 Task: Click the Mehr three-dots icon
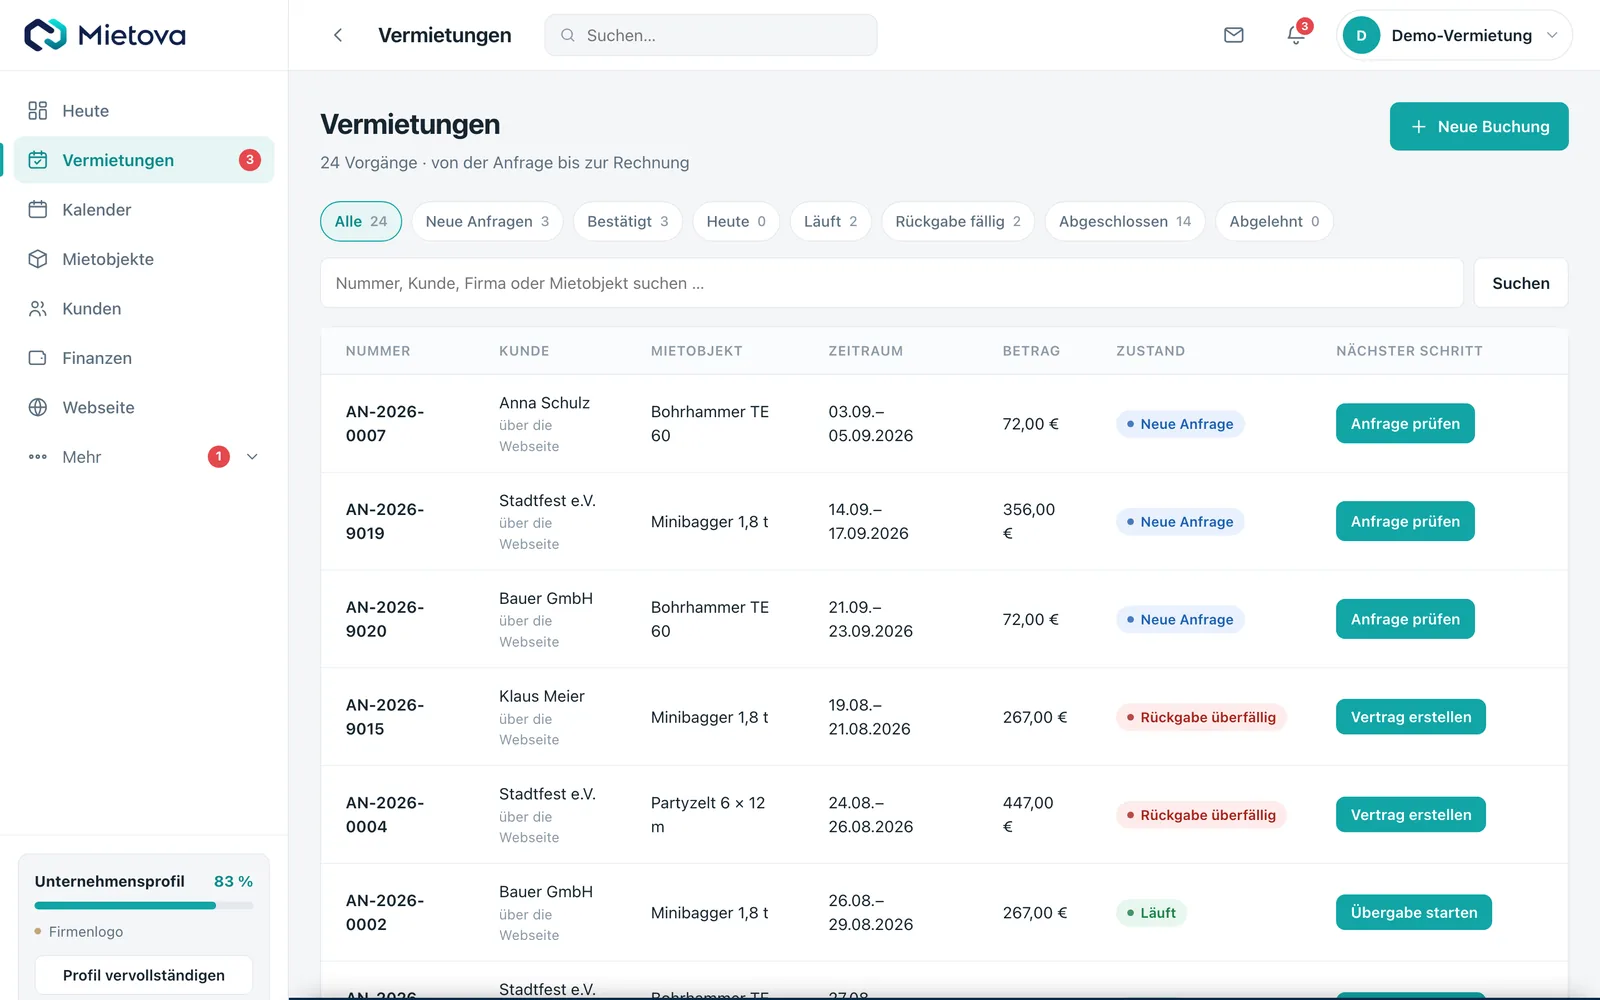click(x=38, y=457)
